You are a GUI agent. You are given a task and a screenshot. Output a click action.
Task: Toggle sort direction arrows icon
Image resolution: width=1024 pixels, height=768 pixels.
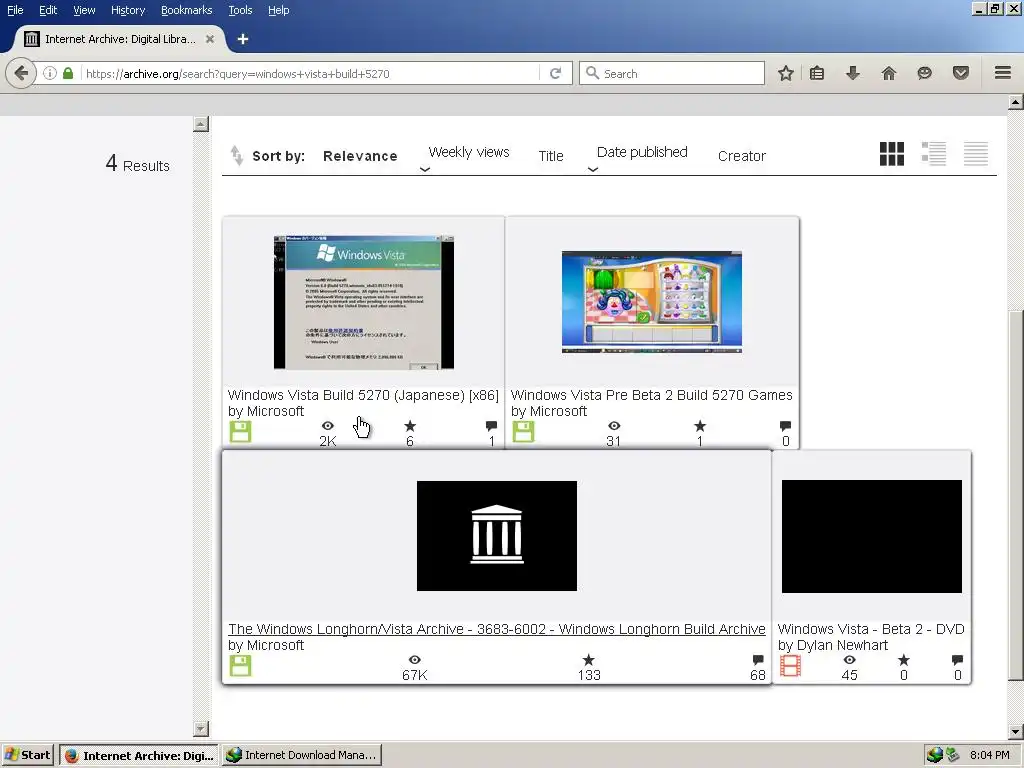236,155
